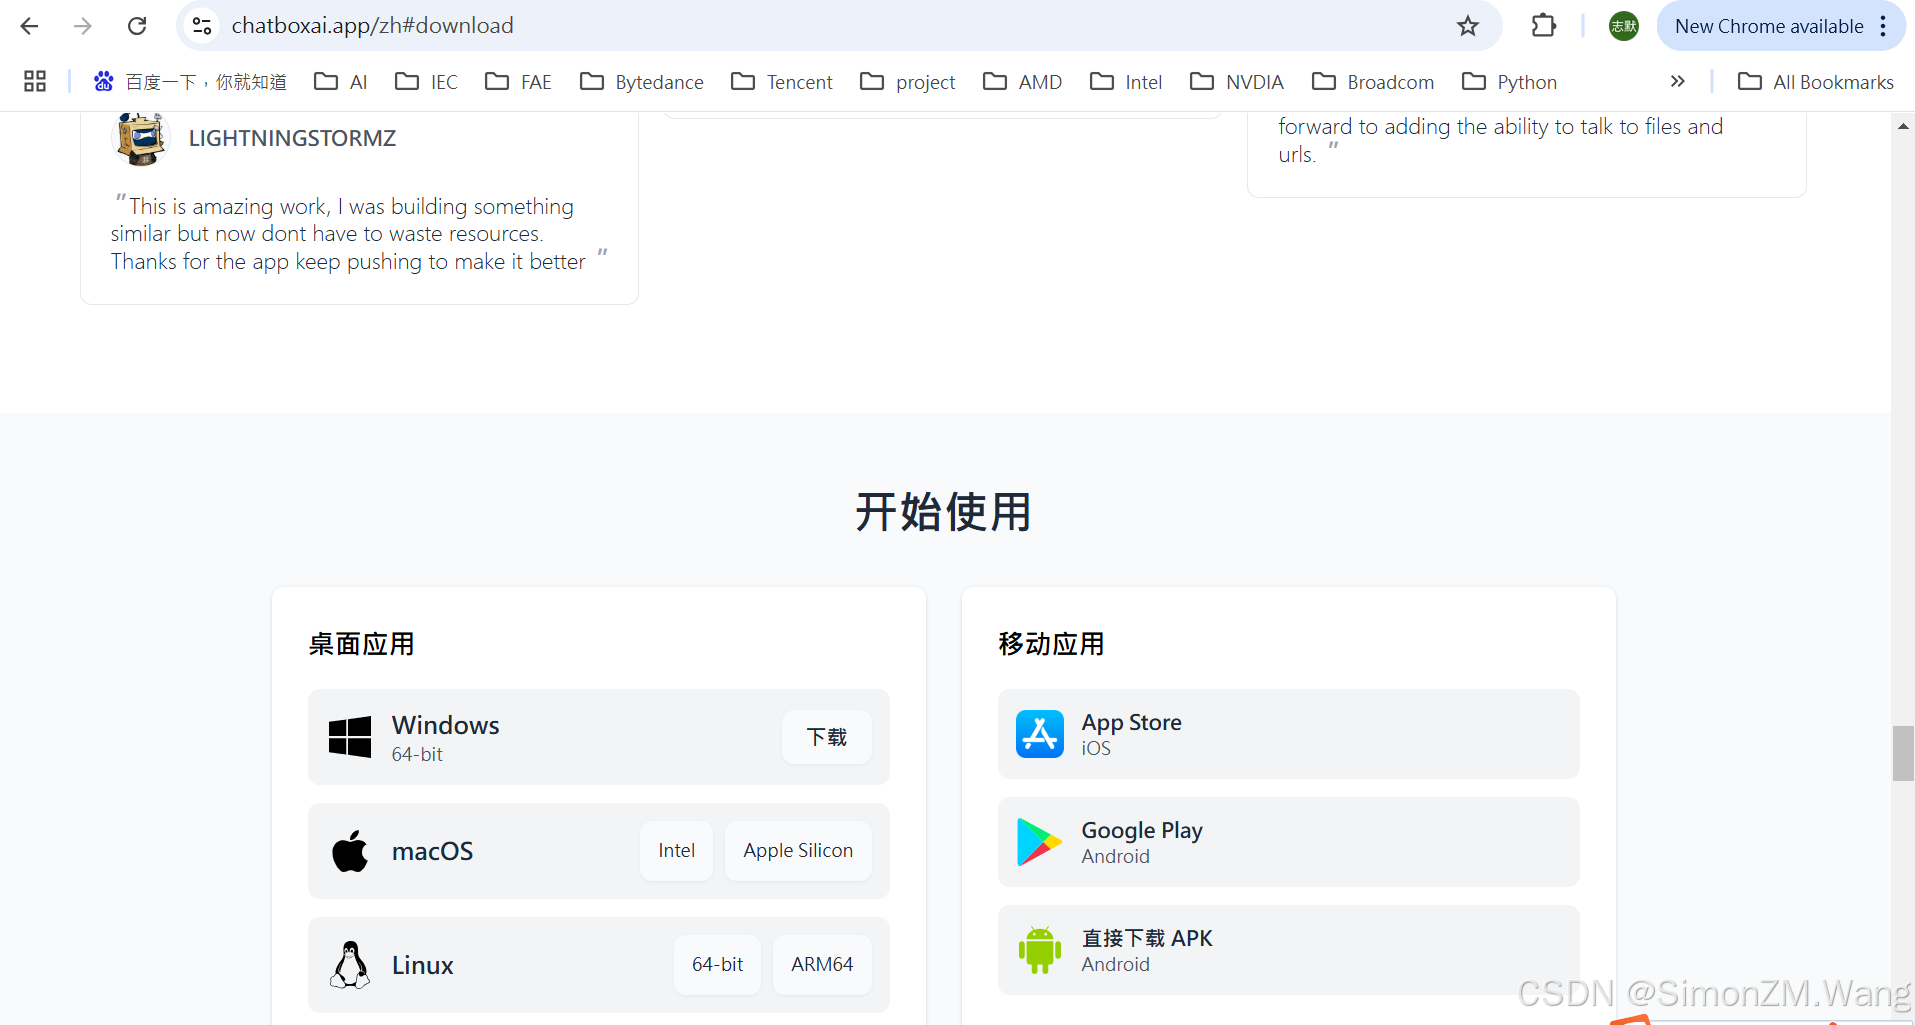
Task: Click the LIGHTNINGSTORMZ reviewer avatar
Action: (140, 138)
